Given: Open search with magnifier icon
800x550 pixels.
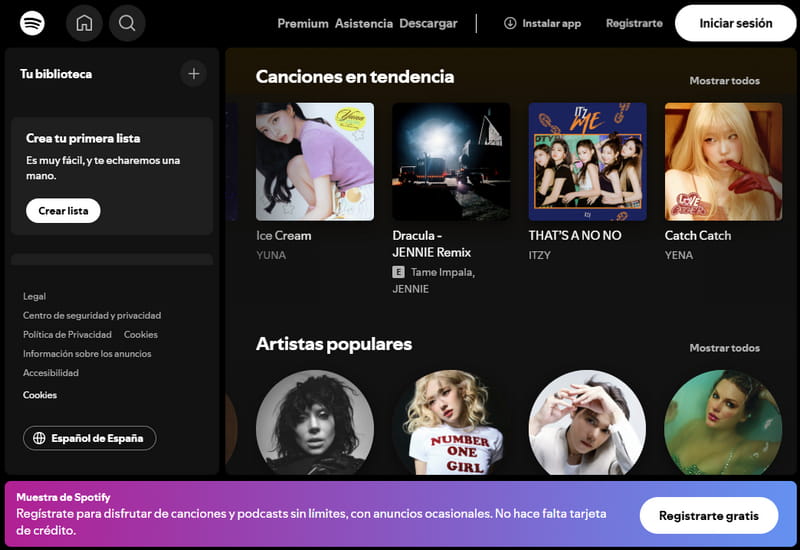Looking at the screenshot, I should click(127, 23).
